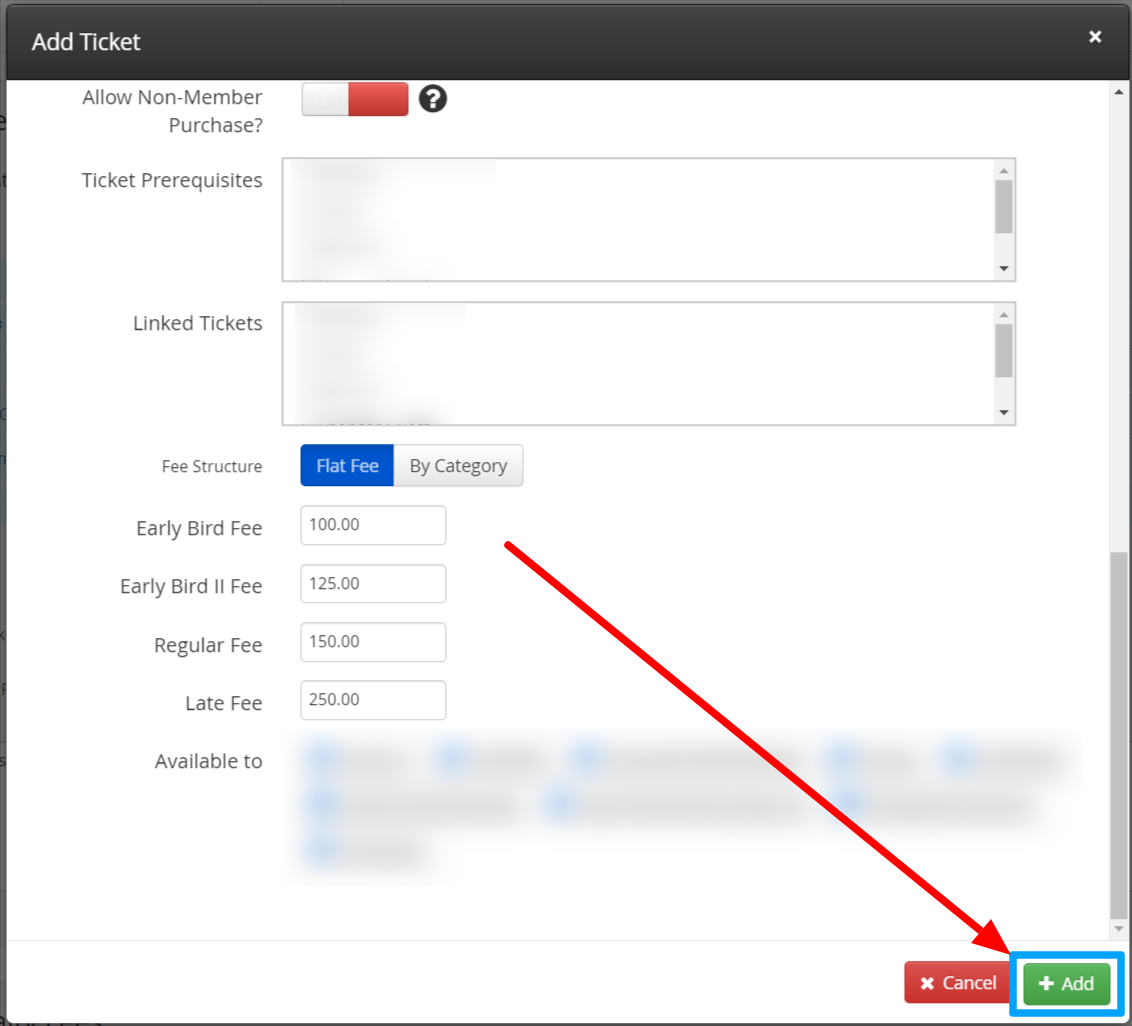Click the X icon inside the Cancel button
The height and width of the screenshot is (1026, 1132).
coord(925,983)
